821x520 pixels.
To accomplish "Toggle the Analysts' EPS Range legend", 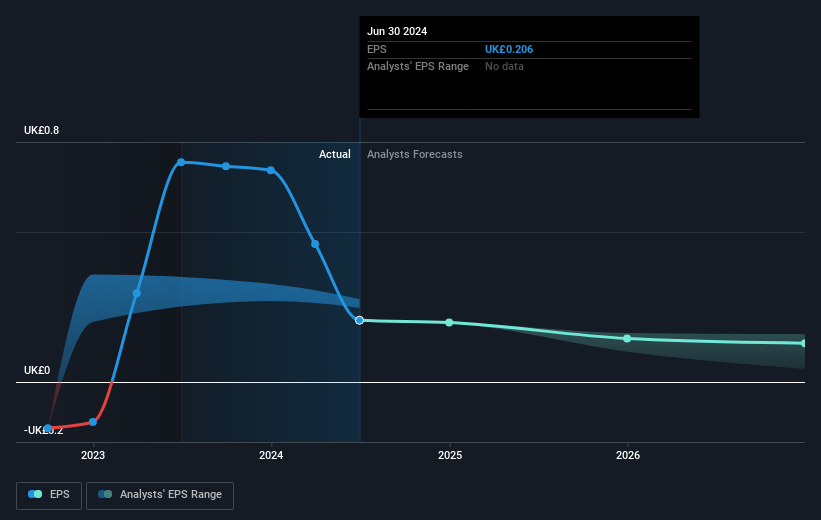I will pos(160,495).
